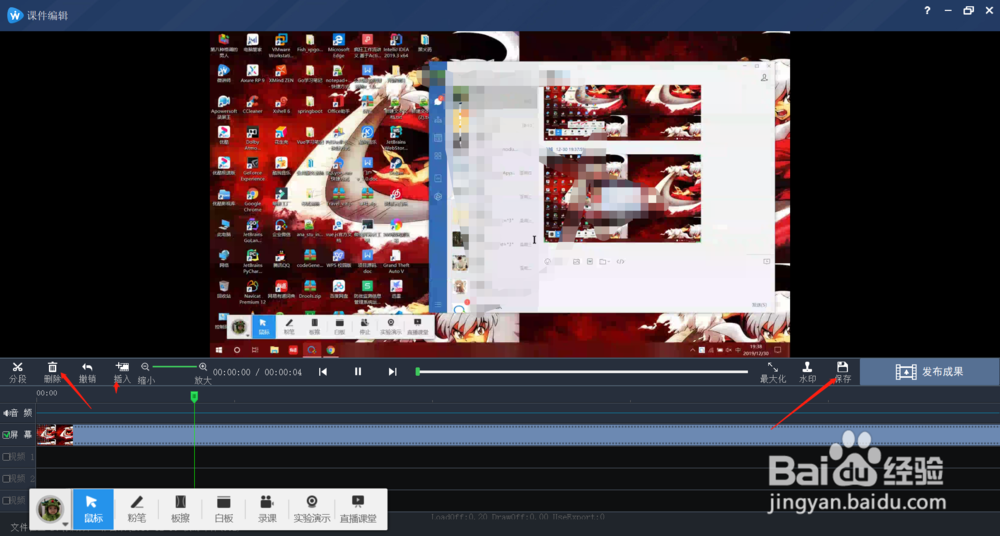Screen dimensions: 1000x536
Task: Select the 粉笔 chalk pen tool
Action: point(136,509)
